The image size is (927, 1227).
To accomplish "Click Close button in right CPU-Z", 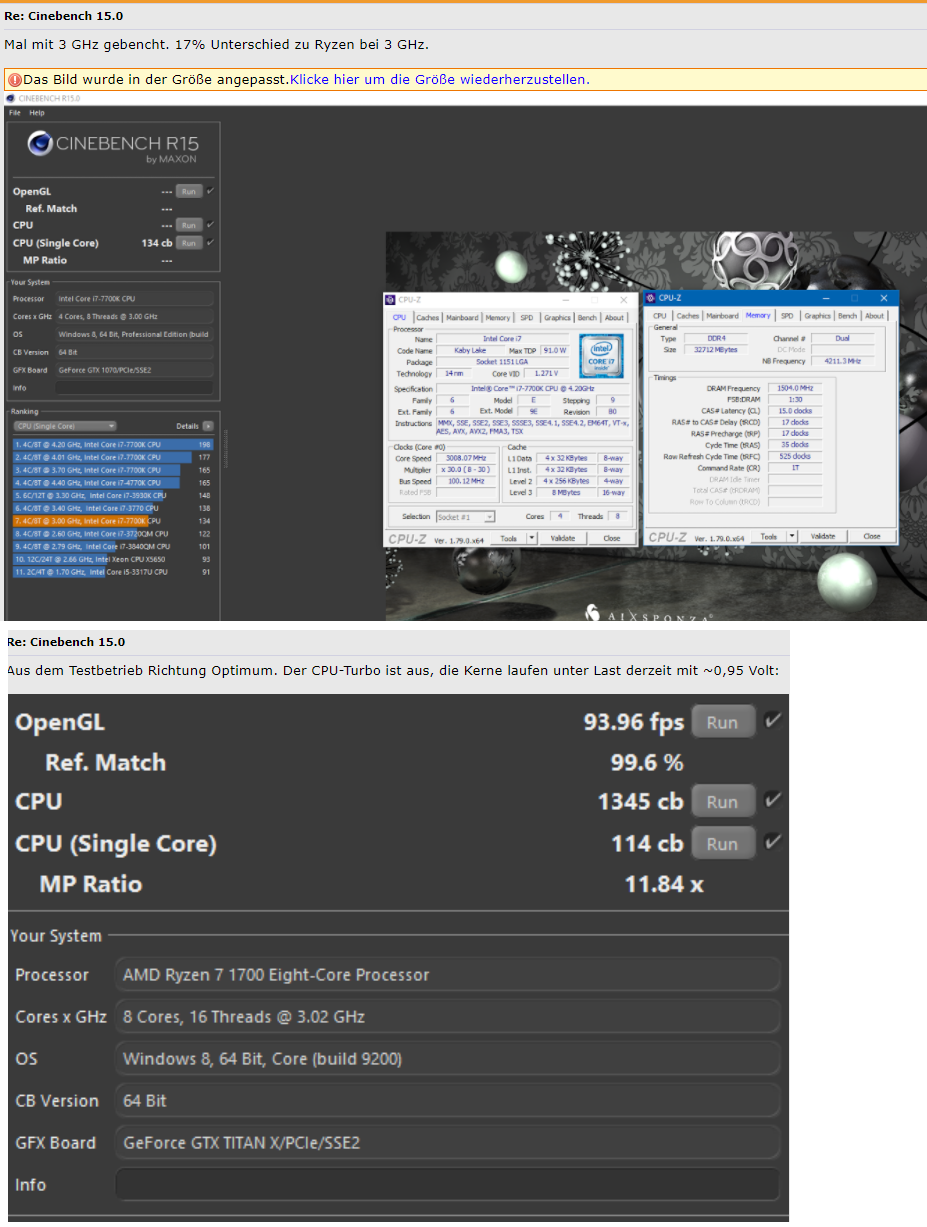I will 872,536.
